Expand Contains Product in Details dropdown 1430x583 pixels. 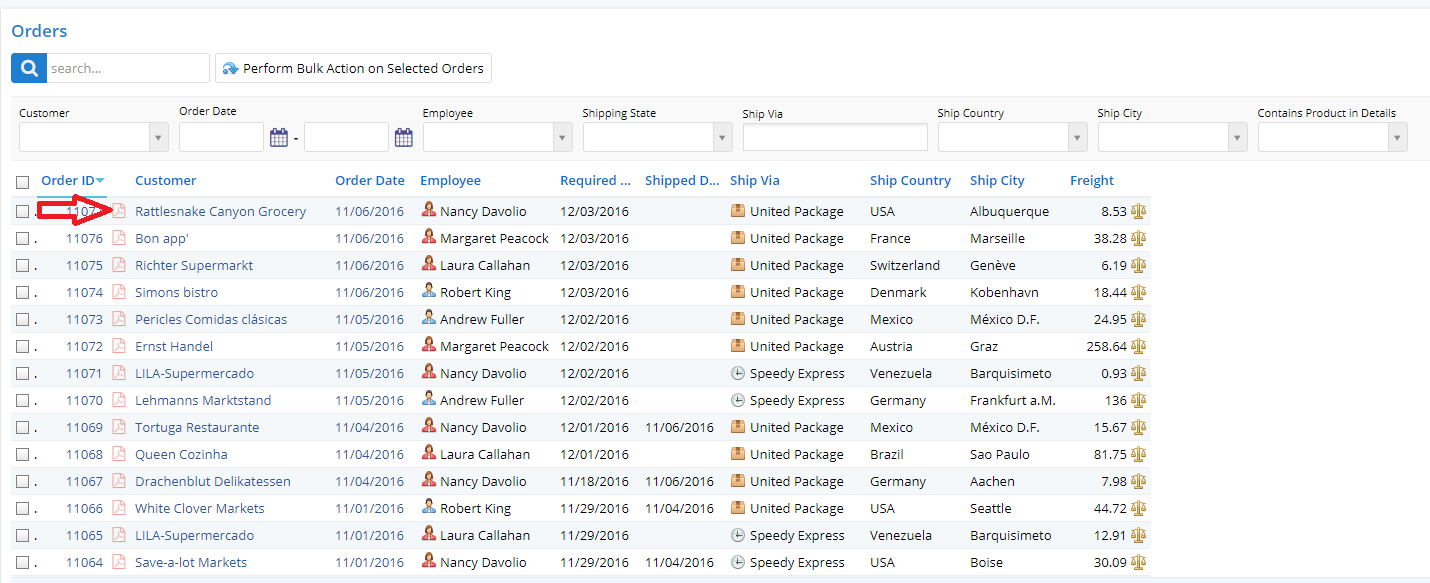[1397, 137]
